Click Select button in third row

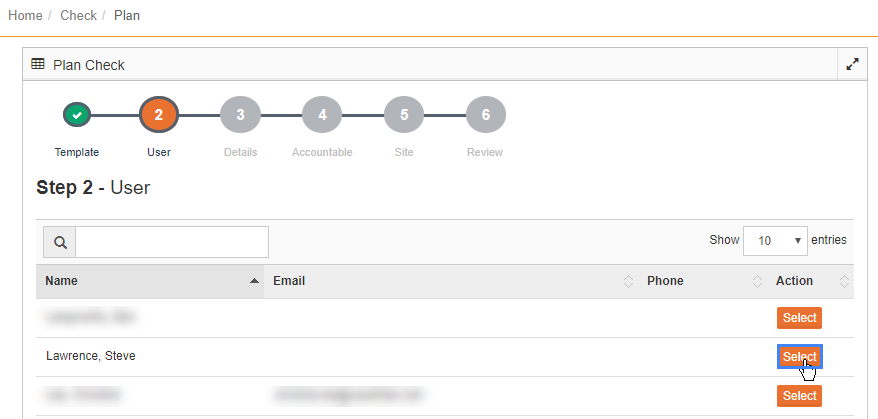coord(800,395)
